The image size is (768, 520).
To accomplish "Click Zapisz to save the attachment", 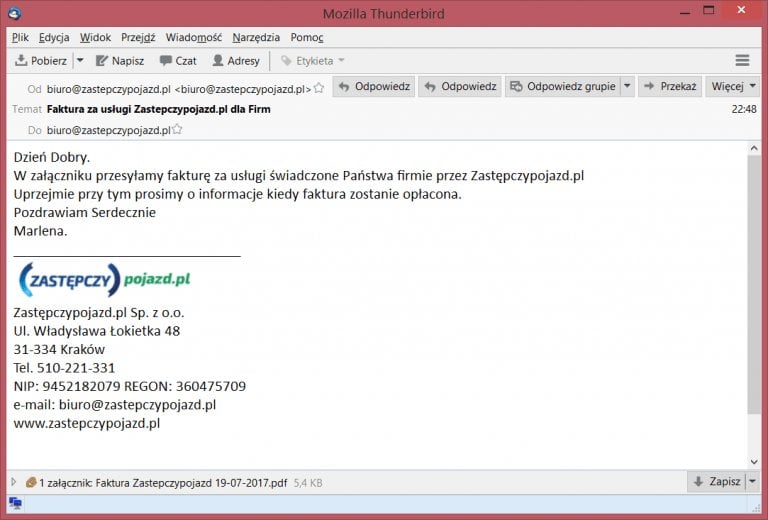I will (x=717, y=482).
